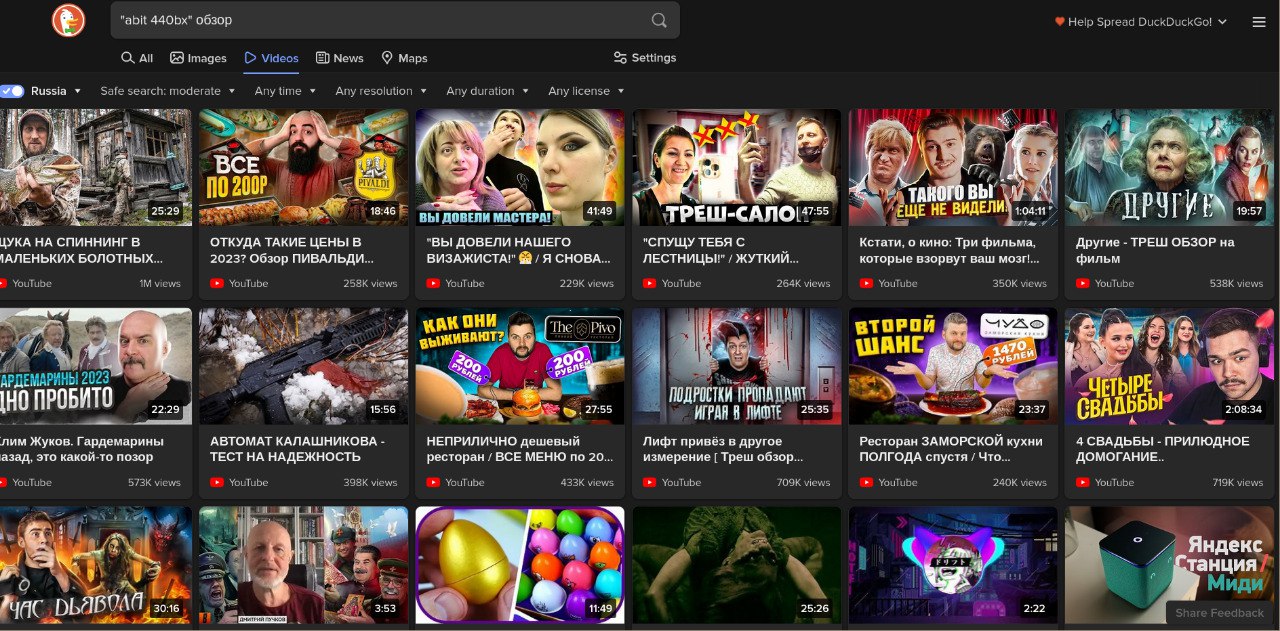This screenshot has width=1280, height=631.
Task: Open video titled Другие - ТРЕШ ОБЗОР на фильм
Action: click(x=1155, y=250)
